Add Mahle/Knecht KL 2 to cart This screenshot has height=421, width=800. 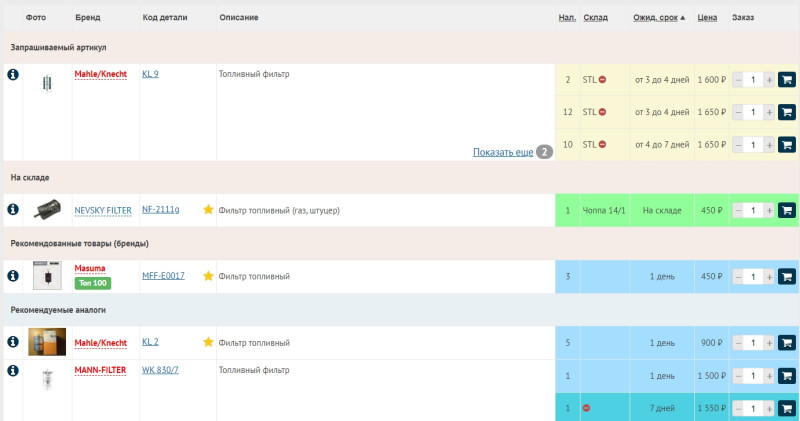(786, 343)
